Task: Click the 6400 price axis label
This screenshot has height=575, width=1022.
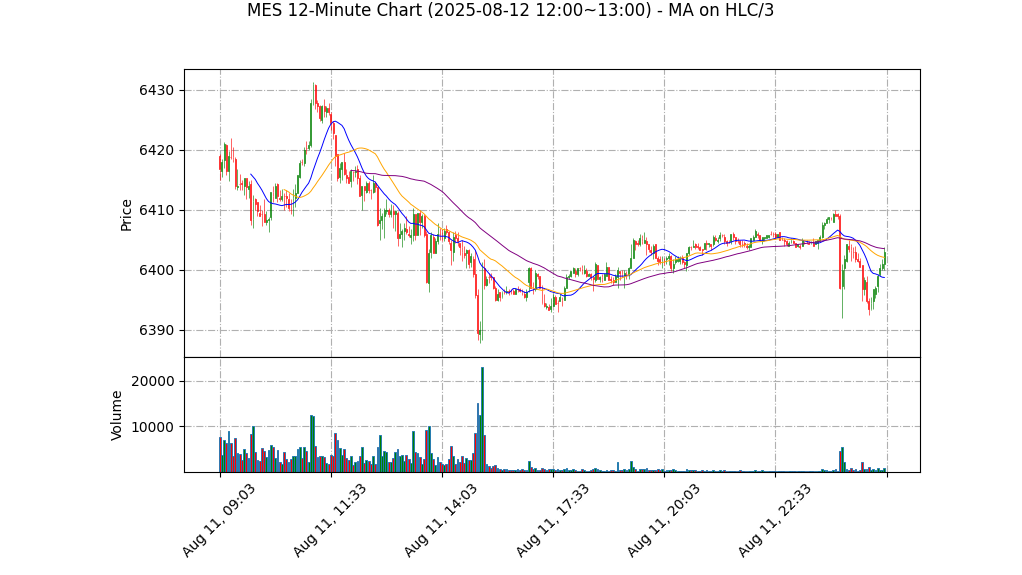Action: (x=156, y=271)
